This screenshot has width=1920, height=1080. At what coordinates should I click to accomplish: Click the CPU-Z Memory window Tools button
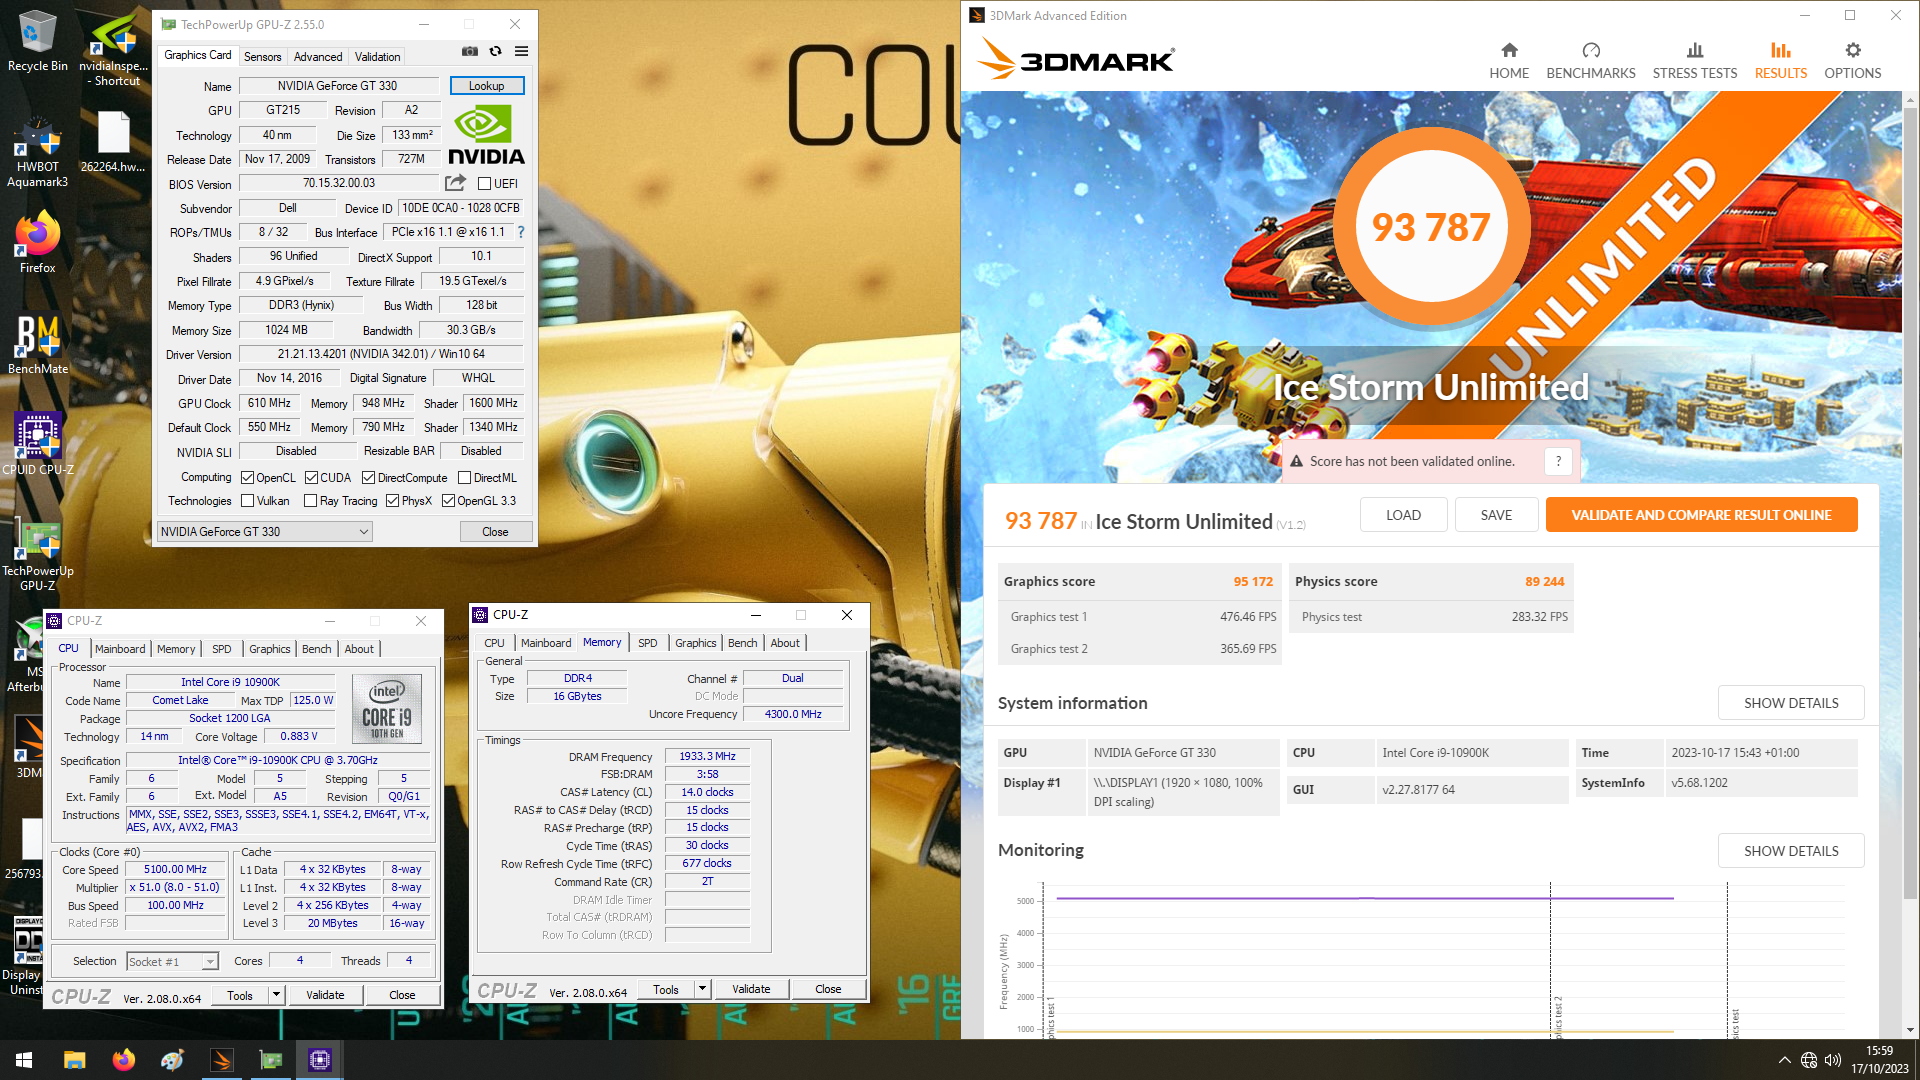(x=666, y=989)
